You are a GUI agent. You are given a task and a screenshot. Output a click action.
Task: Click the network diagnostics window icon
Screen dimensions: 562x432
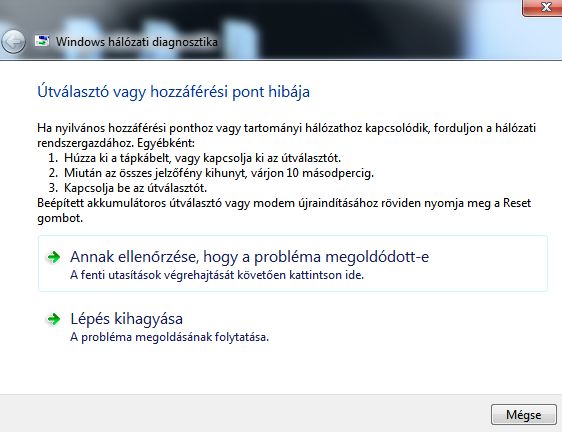[x=42, y=41]
